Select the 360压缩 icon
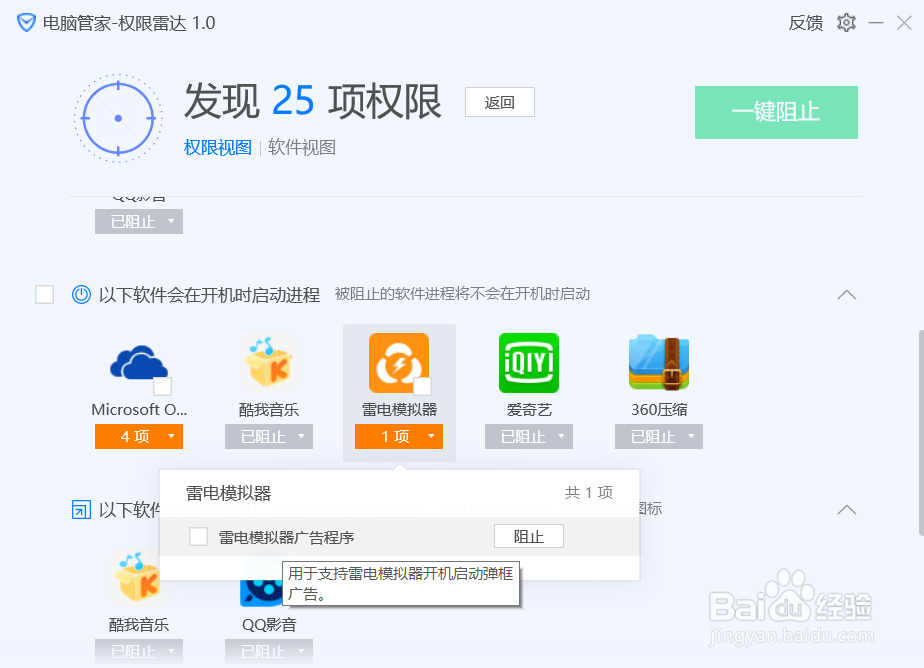This screenshot has height=668, width=924. coord(659,363)
